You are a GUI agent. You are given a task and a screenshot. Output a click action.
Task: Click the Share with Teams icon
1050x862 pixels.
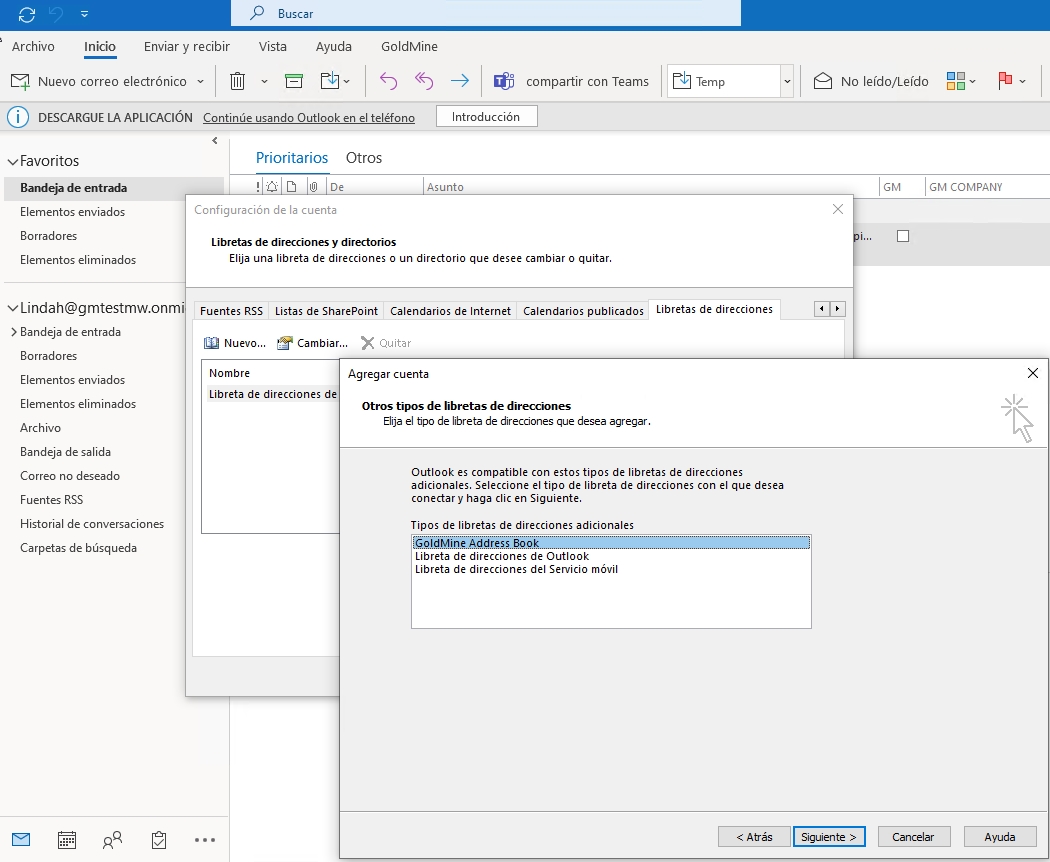pos(504,81)
